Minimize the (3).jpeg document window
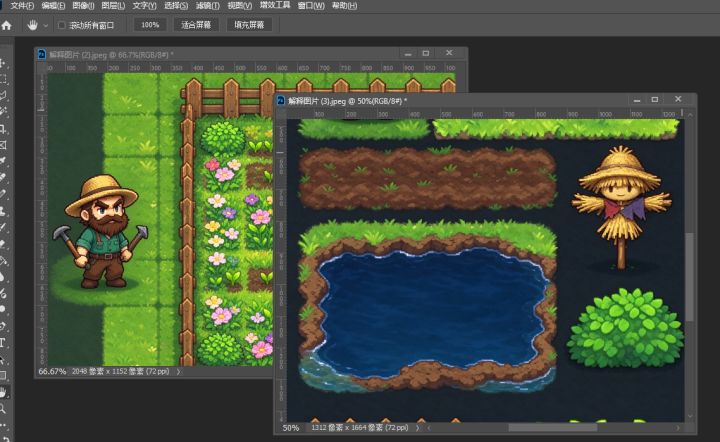 pyautogui.click(x=637, y=100)
